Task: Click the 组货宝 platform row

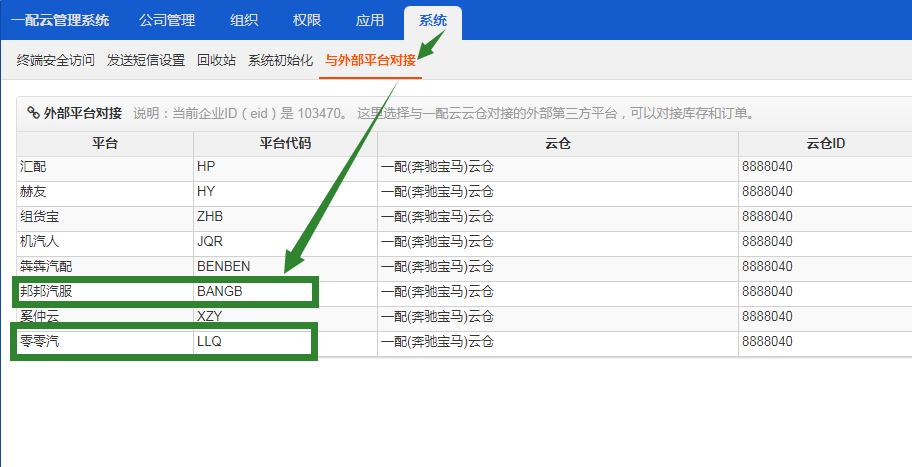Action: tap(40, 217)
